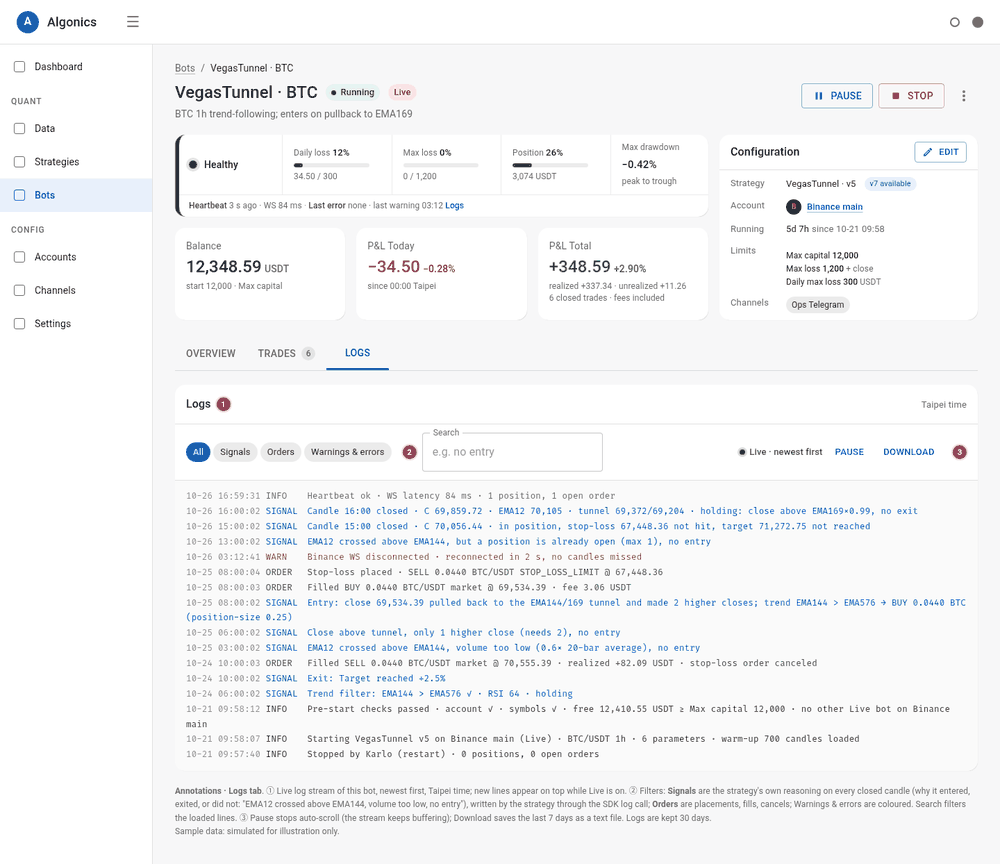Select the All log filter chip
1000x864 pixels.
click(198, 452)
